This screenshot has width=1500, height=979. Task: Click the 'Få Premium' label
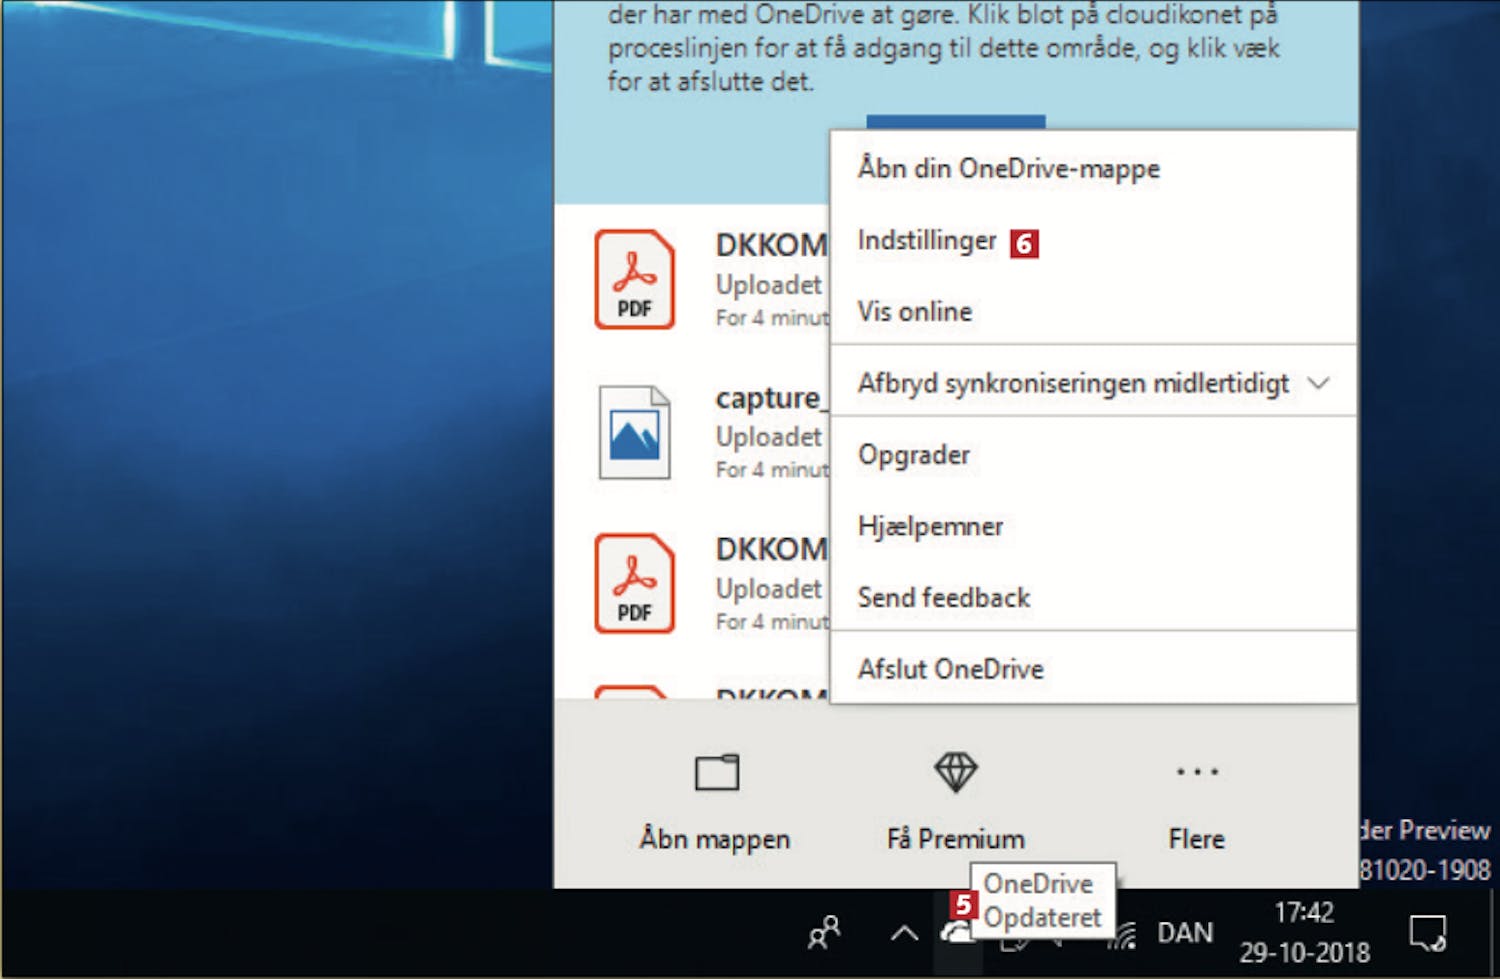956,838
